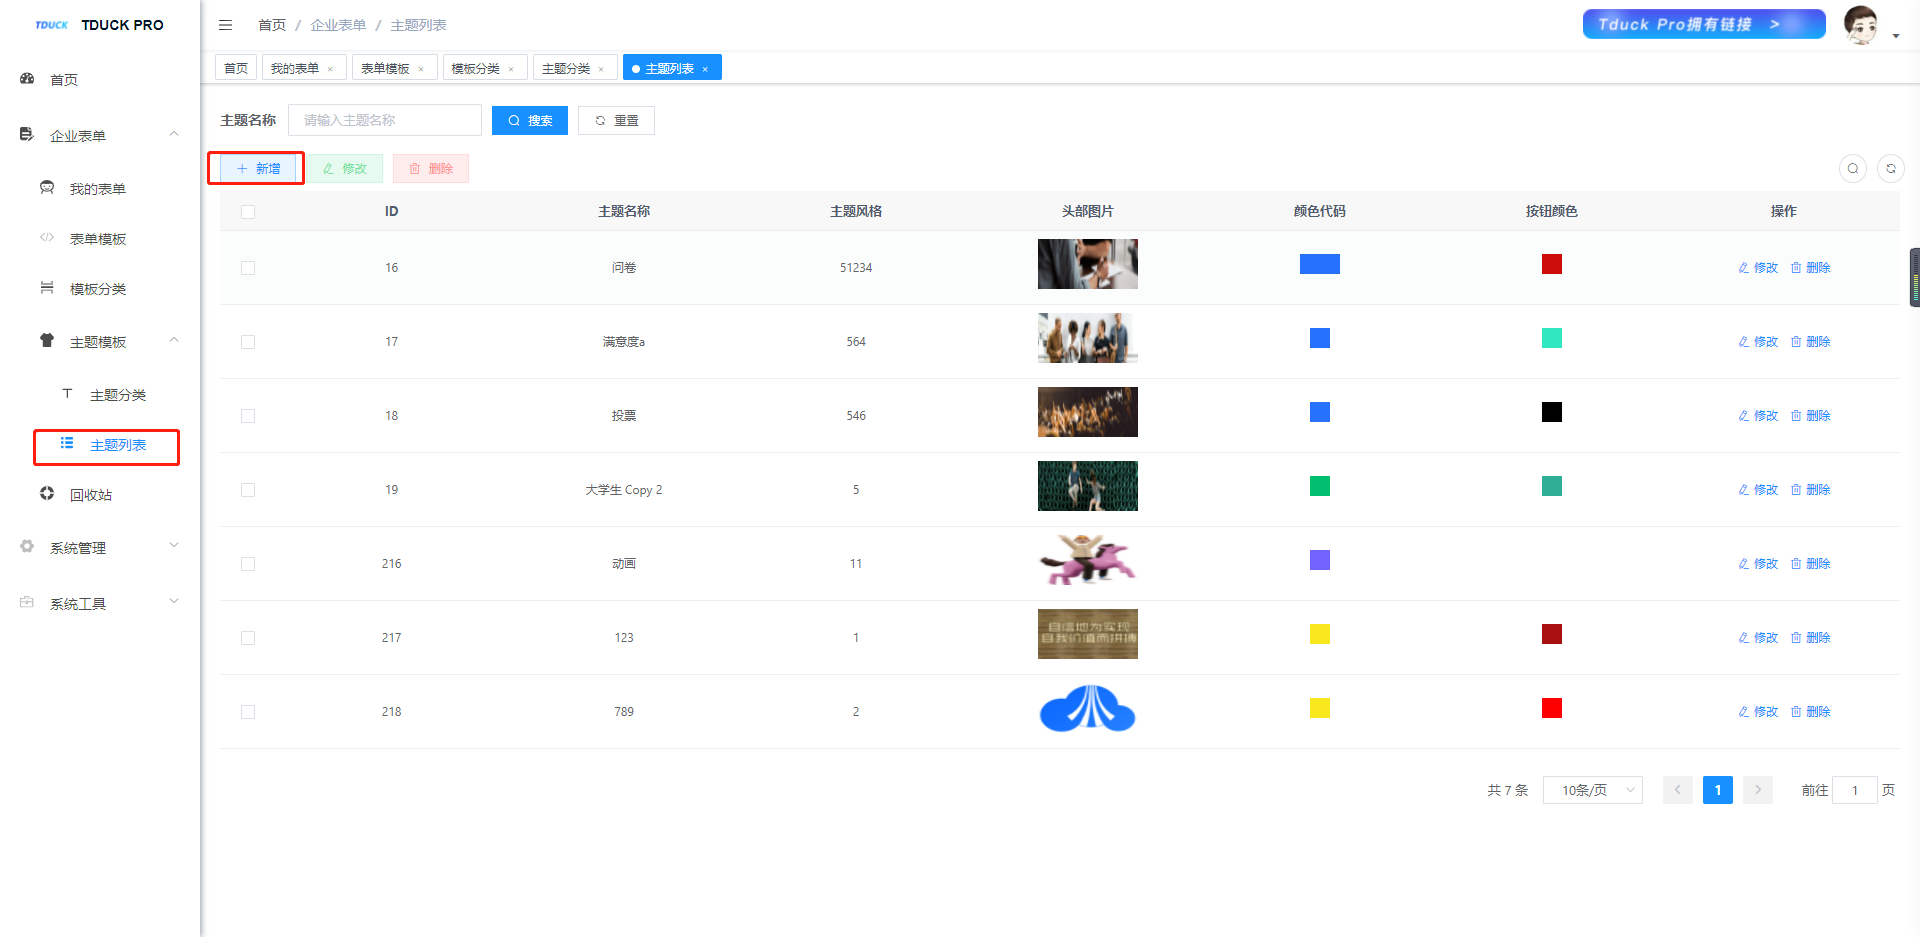Delete the row with ID 18
1920x937 pixels.
[1810, 416]
